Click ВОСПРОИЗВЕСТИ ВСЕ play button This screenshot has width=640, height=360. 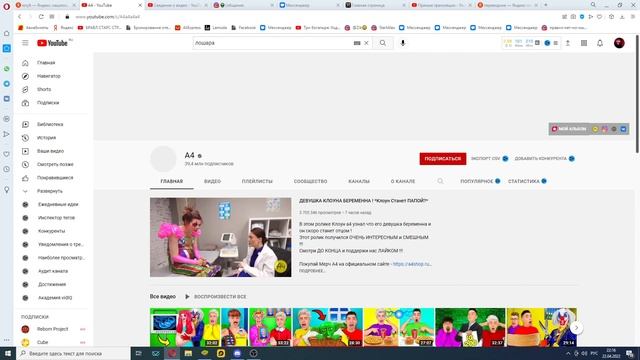point(216,297)
